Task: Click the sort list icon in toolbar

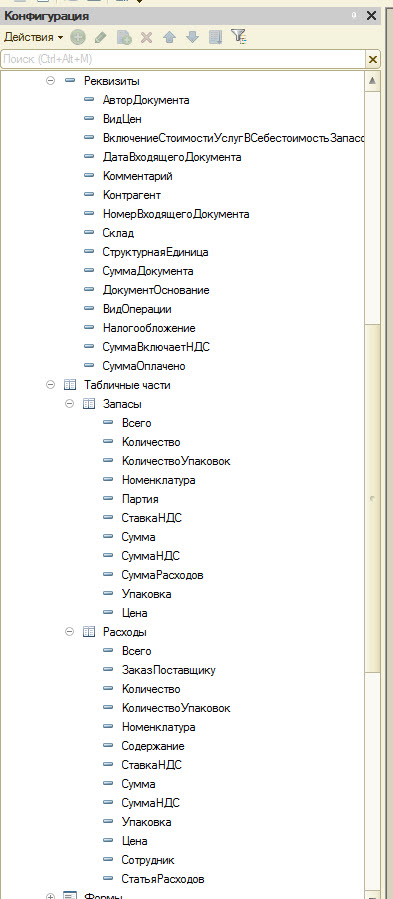Action: (x=216, y=37)
